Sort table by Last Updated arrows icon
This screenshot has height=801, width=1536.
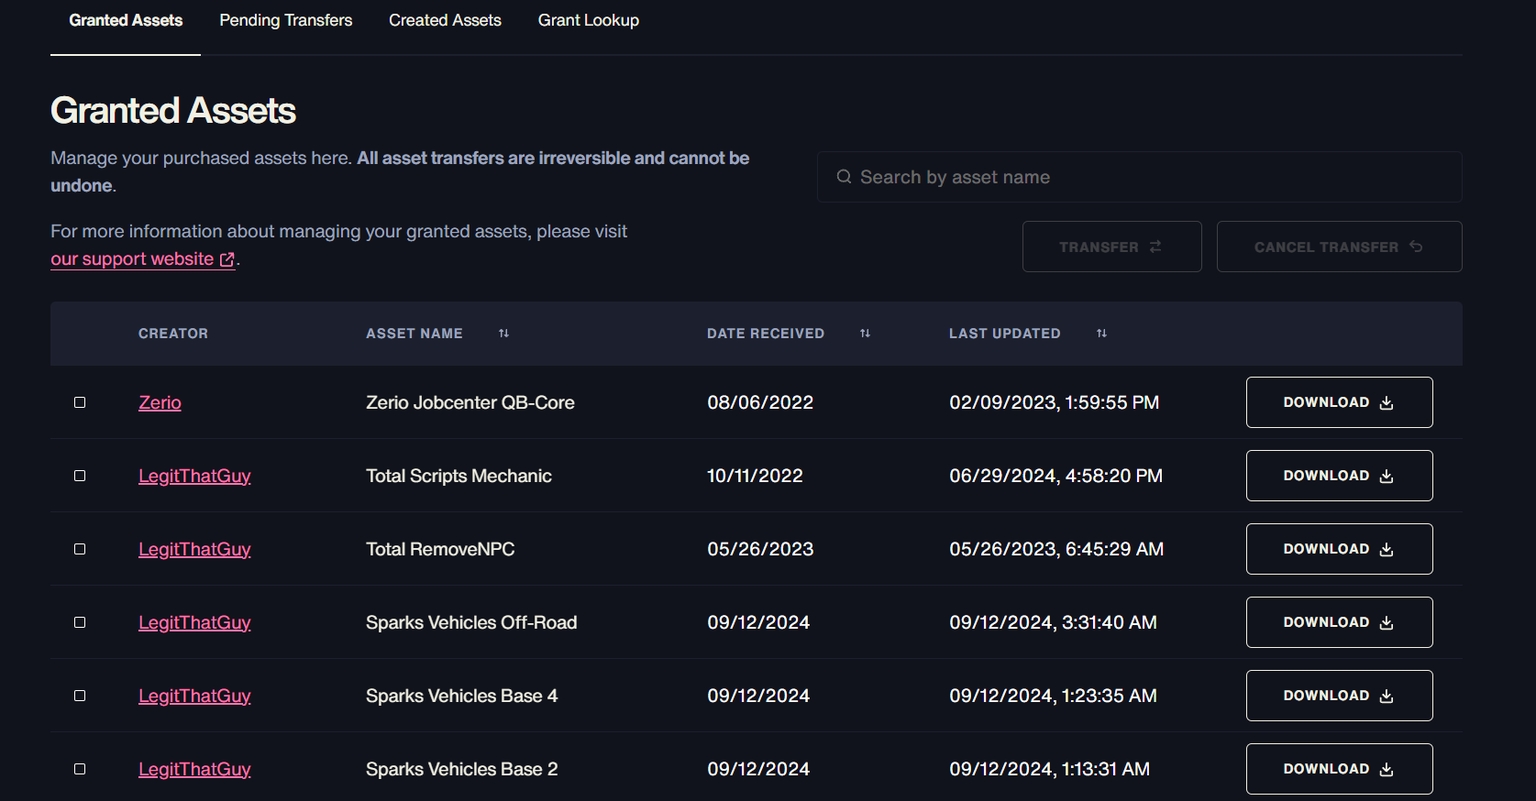1101,333
